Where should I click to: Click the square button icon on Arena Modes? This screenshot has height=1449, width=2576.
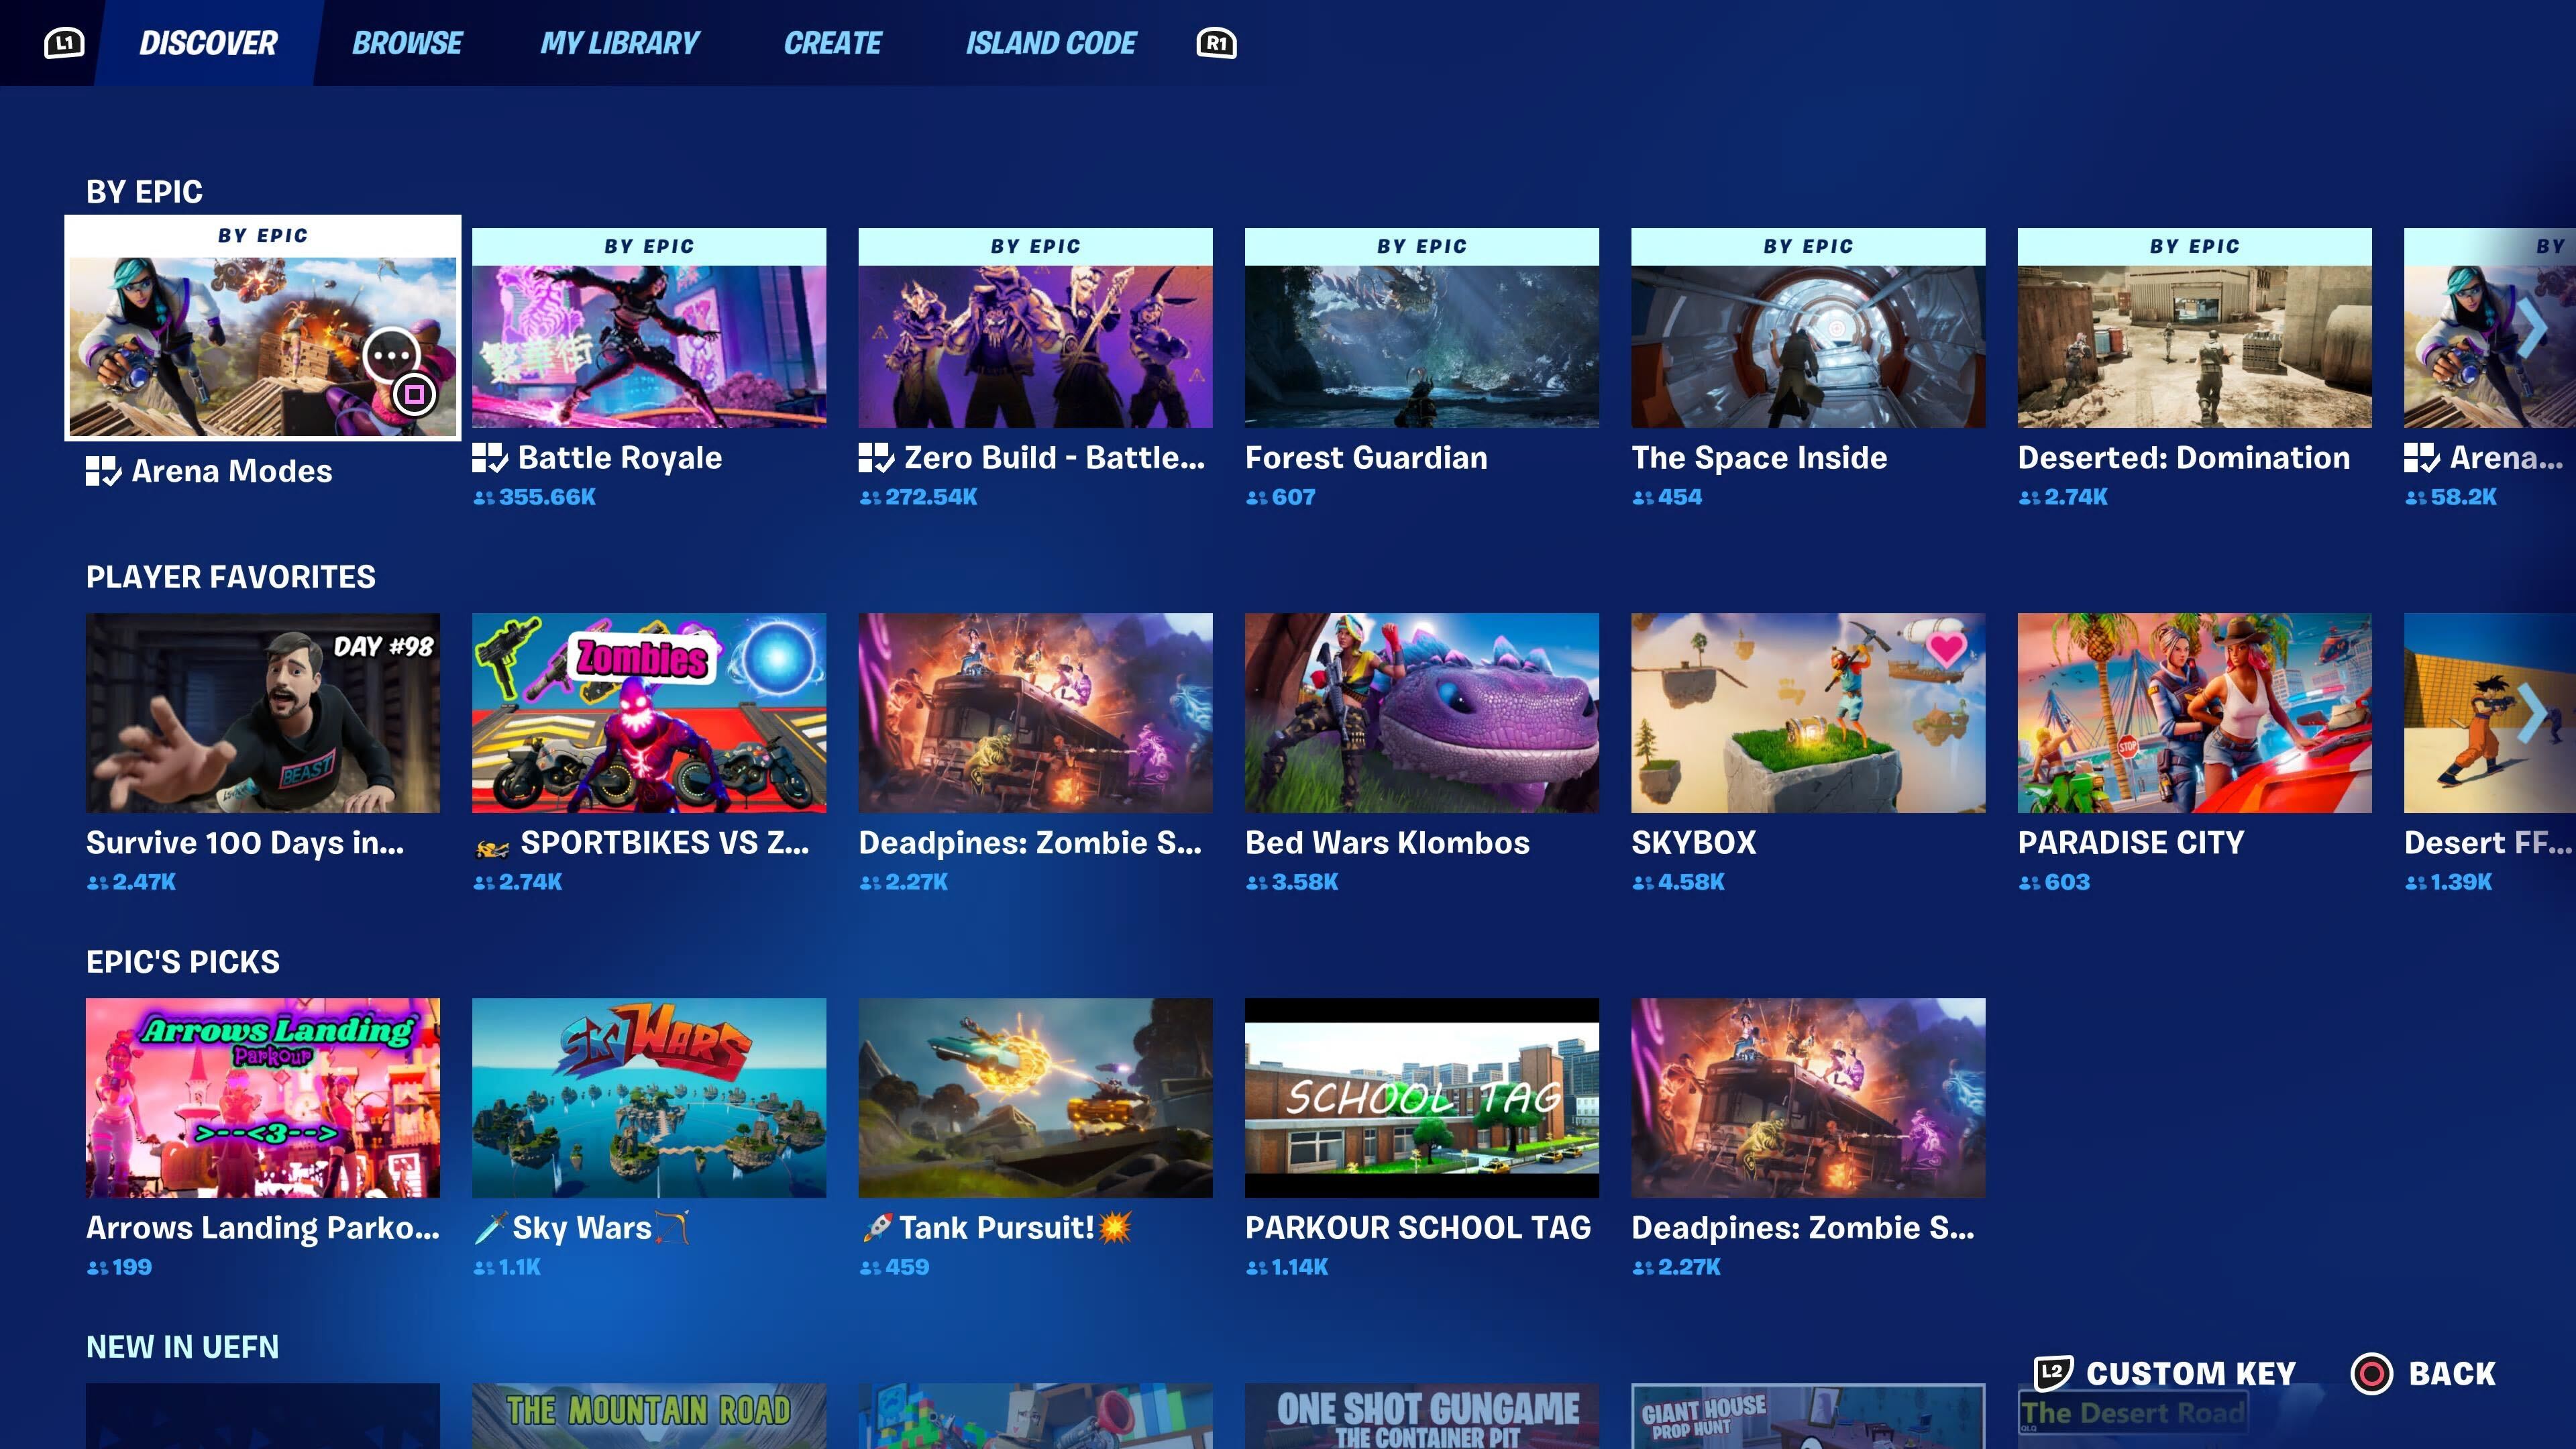point(414,394)
